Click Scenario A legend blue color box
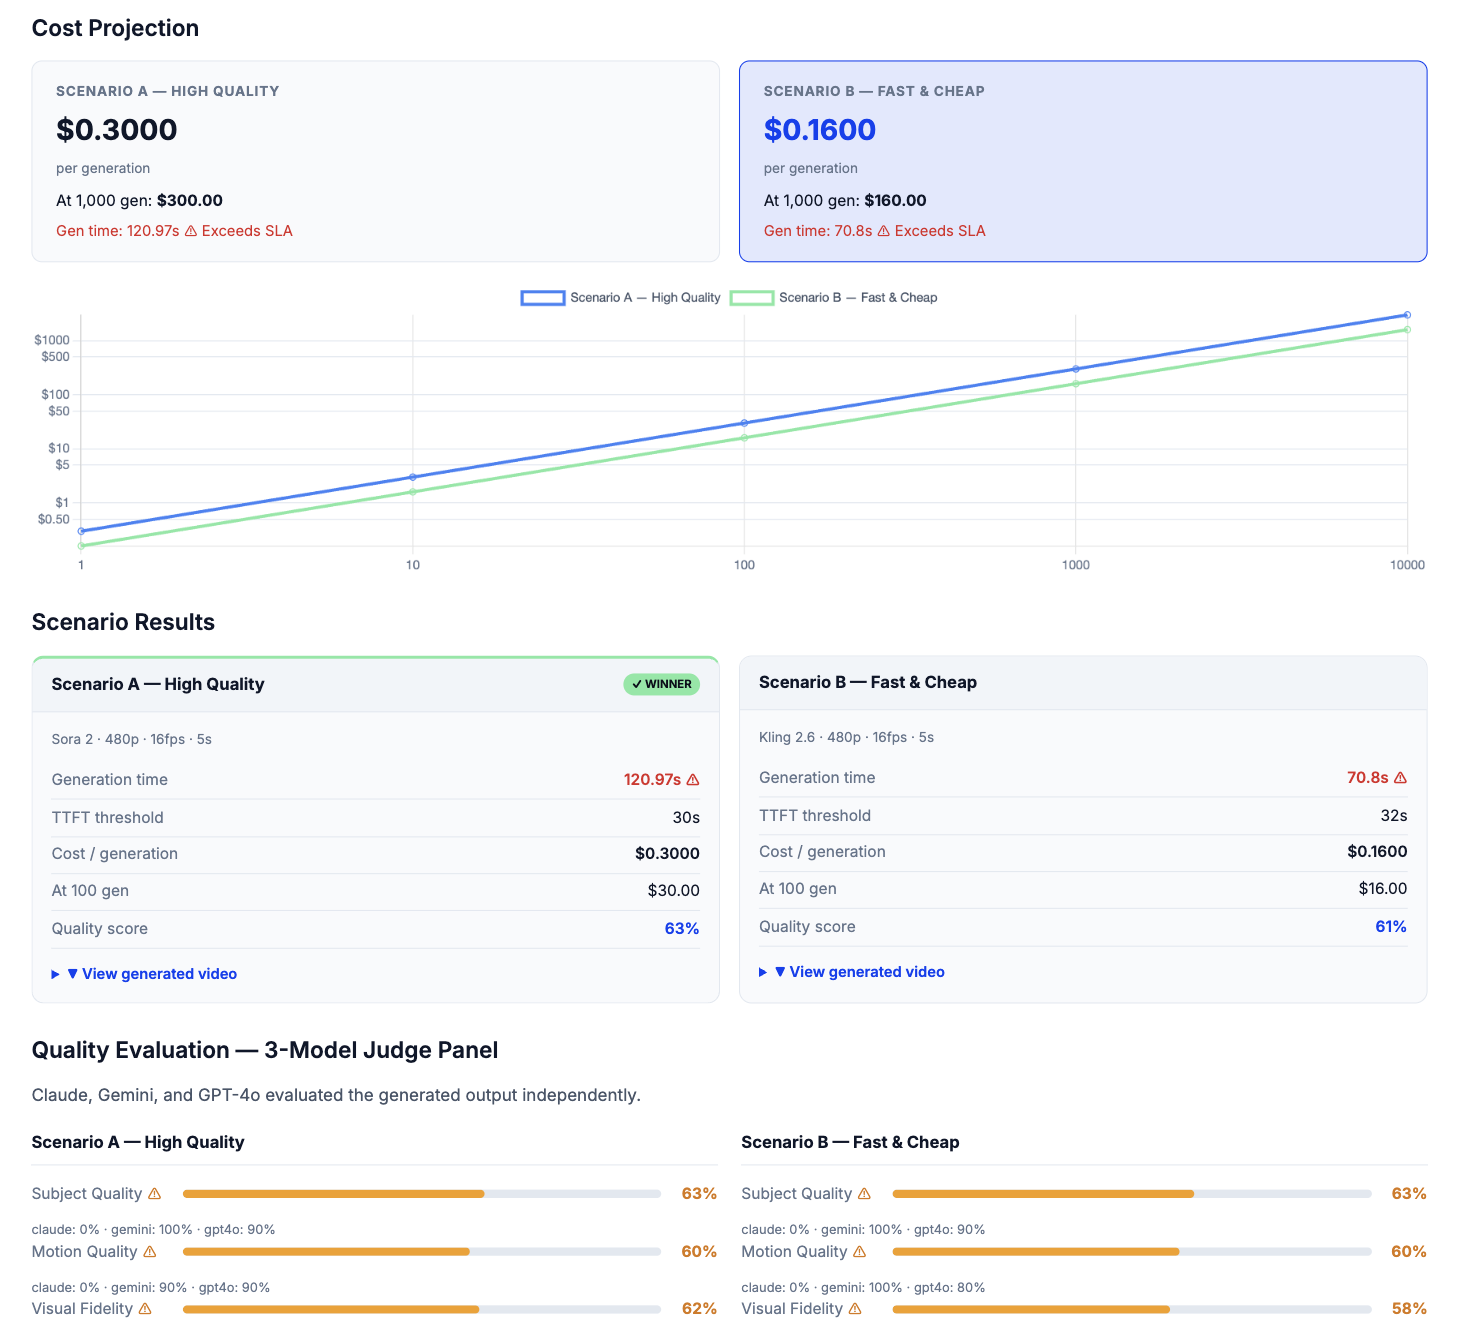Image resolution: width=1472 pixels, height=1328 pixels. (x=543, y=297)
